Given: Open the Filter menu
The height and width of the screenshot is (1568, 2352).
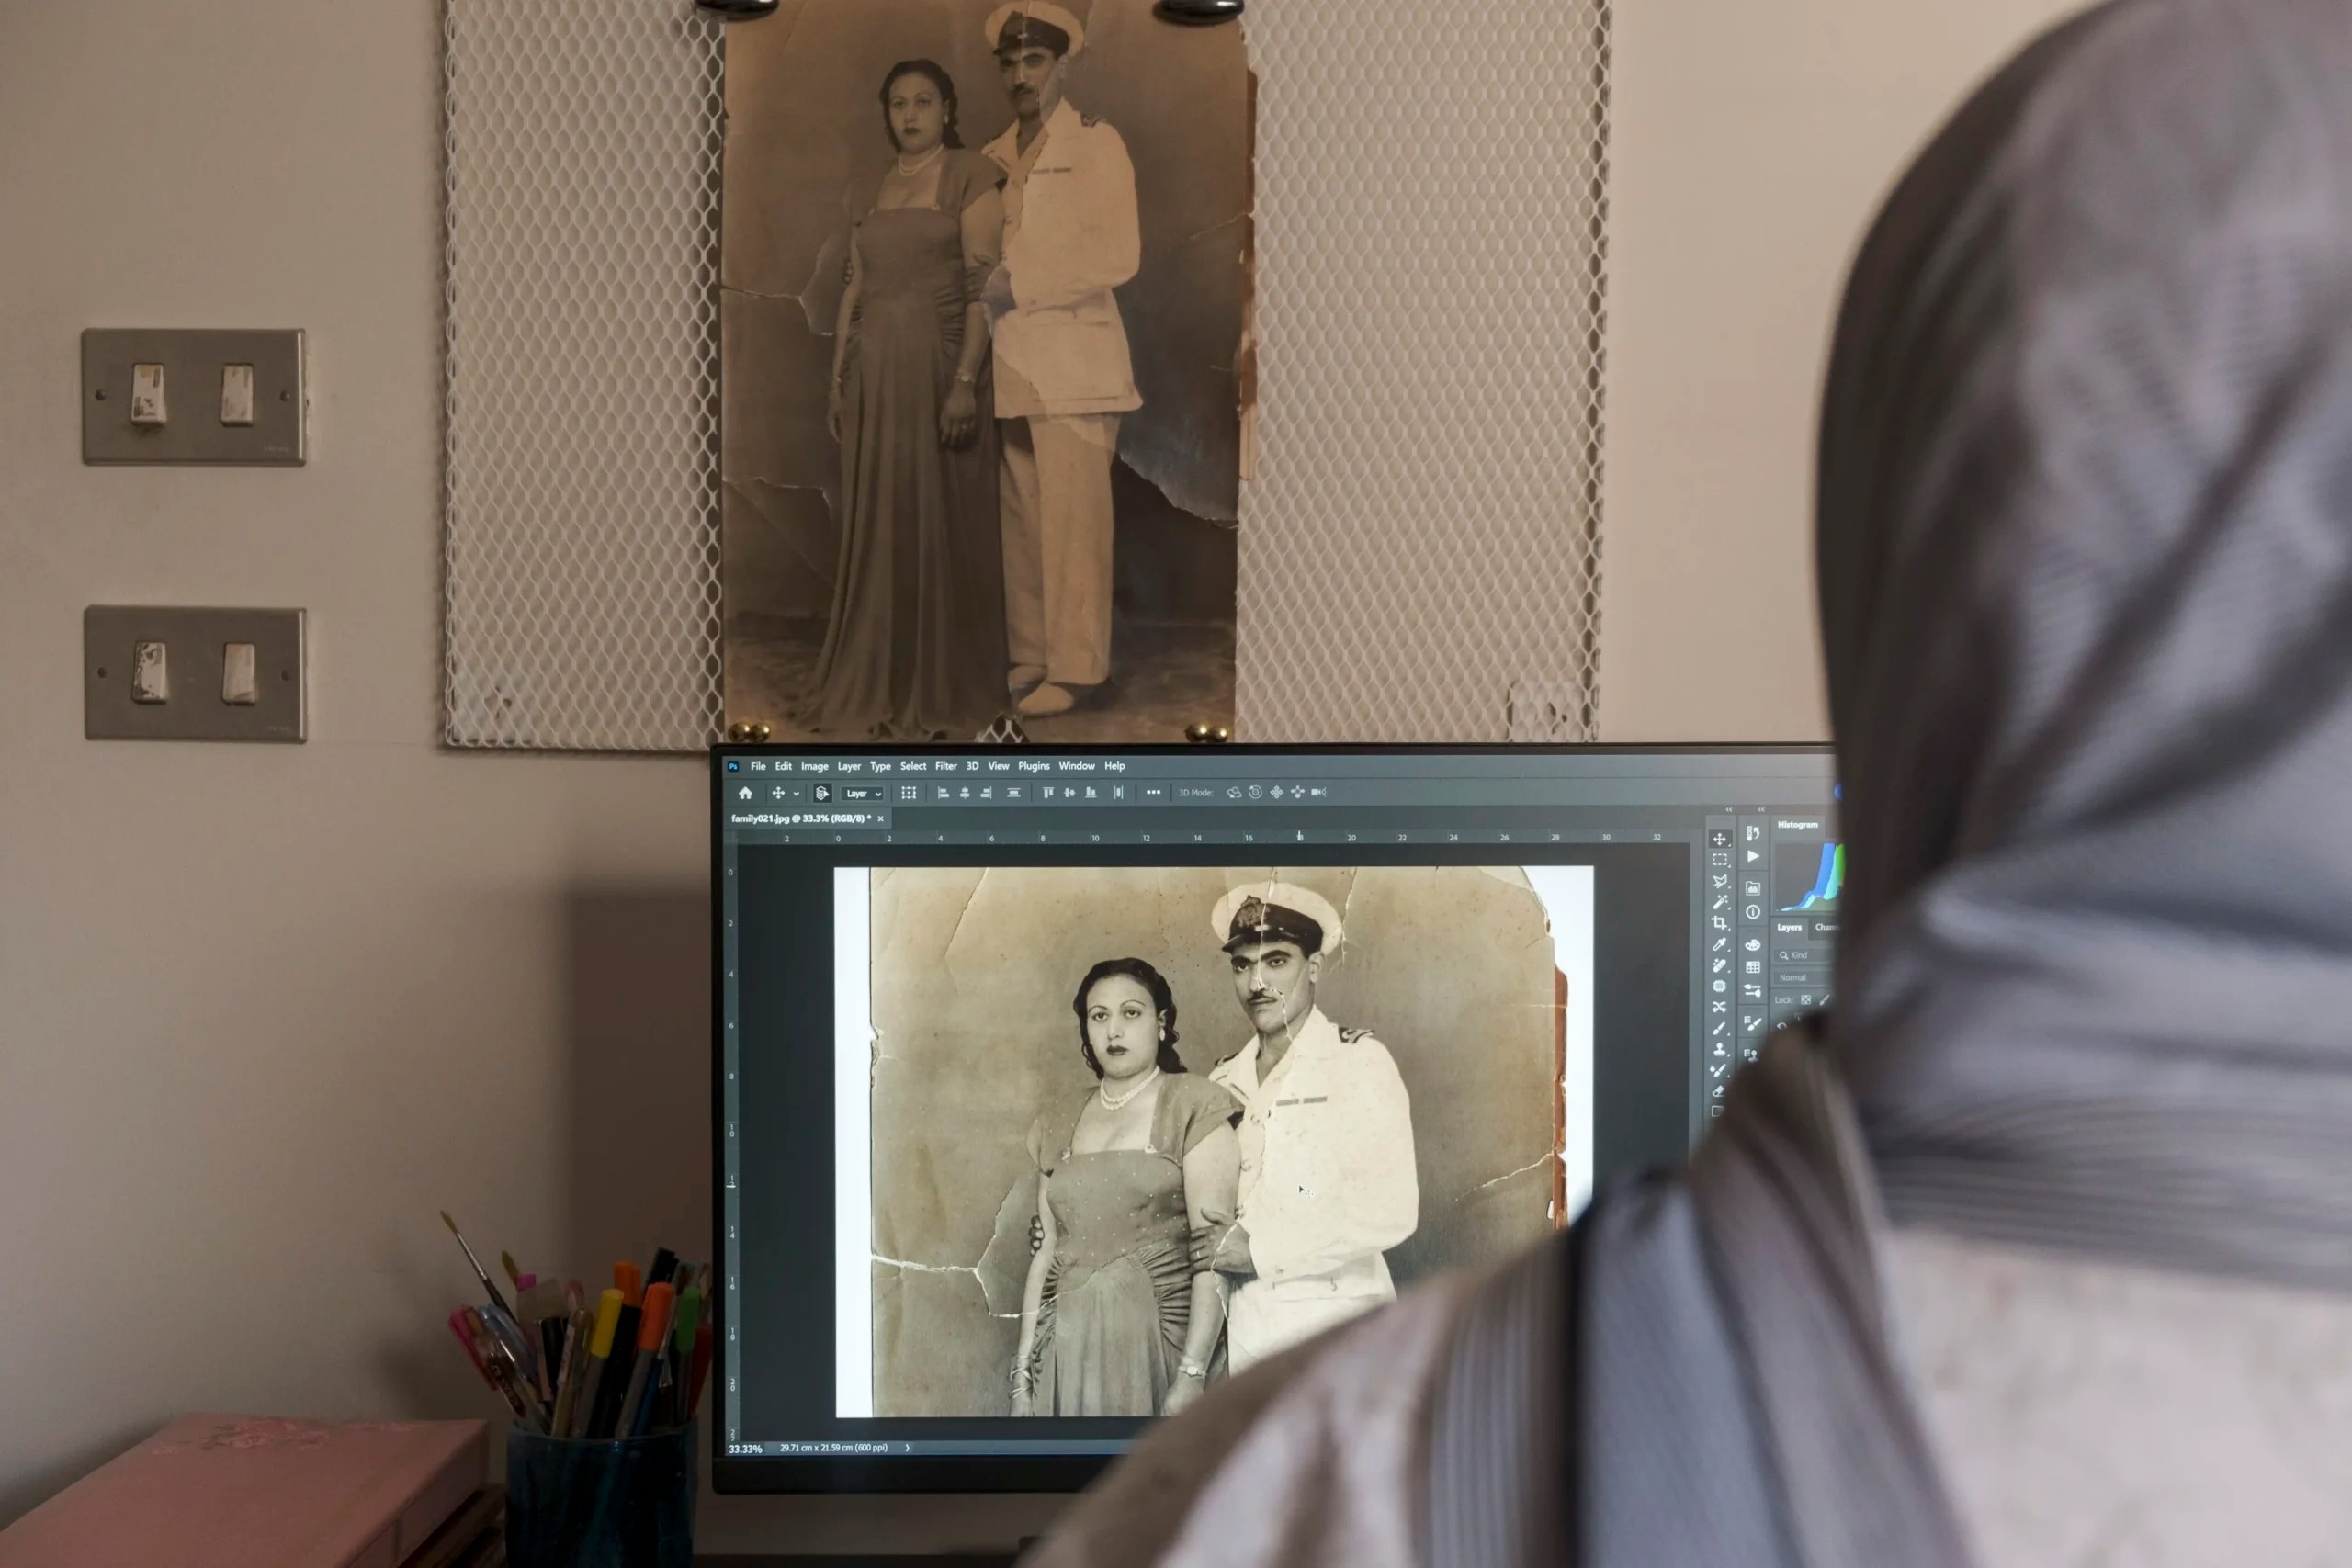Looking at the screenshot, I should tap(945, 766).
